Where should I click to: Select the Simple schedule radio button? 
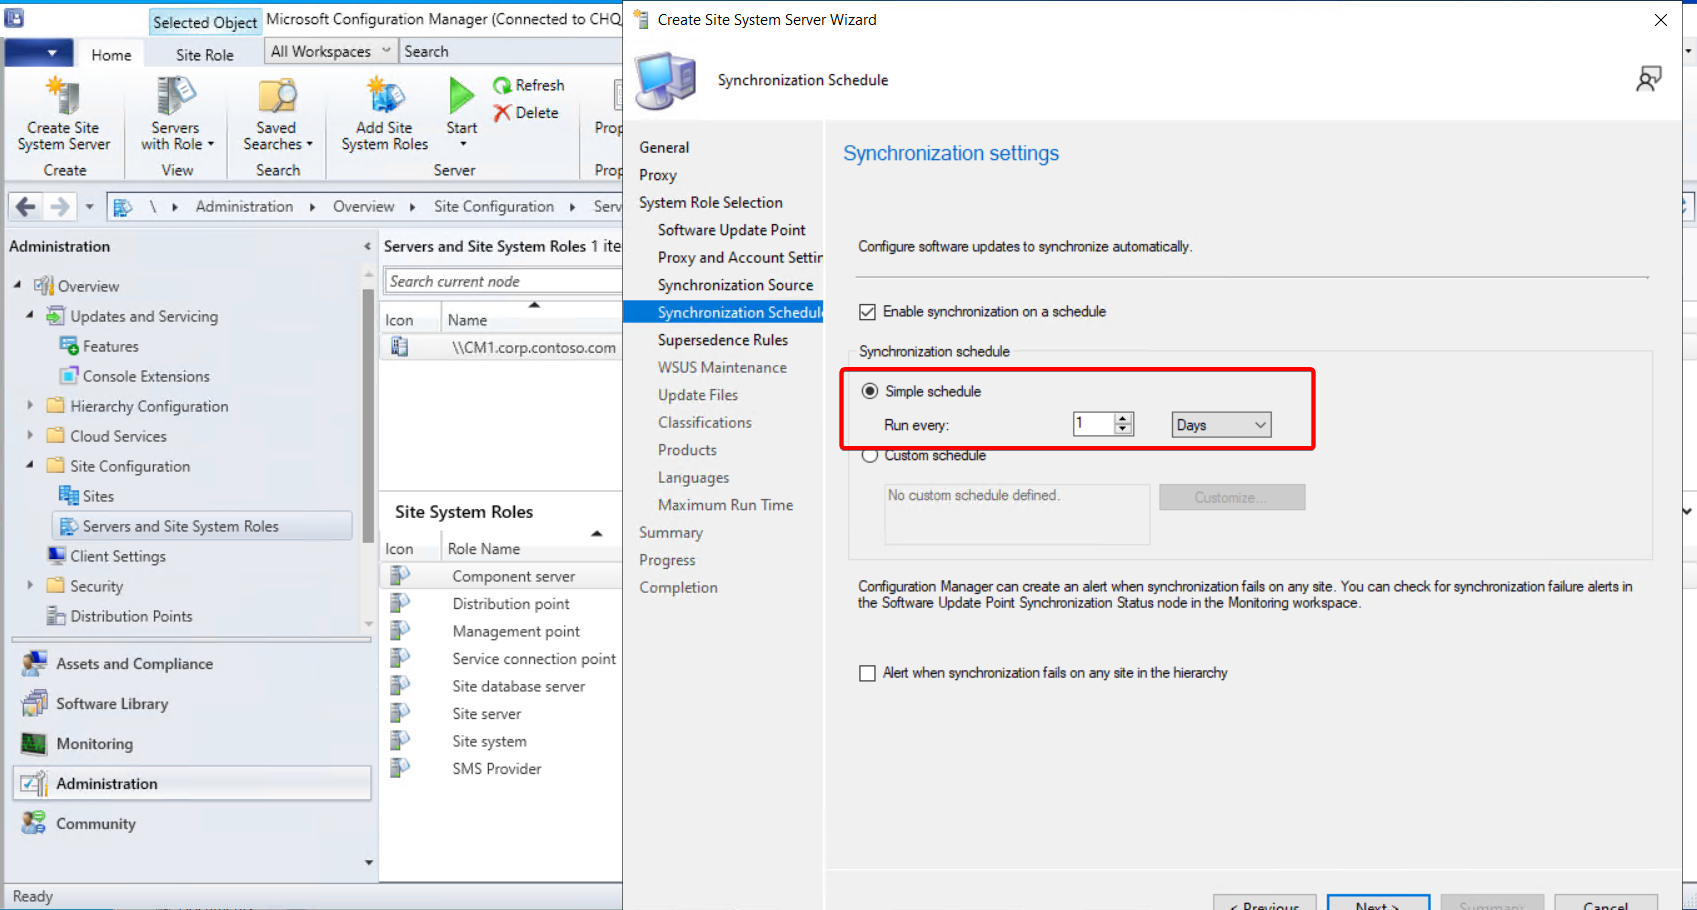pyautogui.click(x=870, y=391)
